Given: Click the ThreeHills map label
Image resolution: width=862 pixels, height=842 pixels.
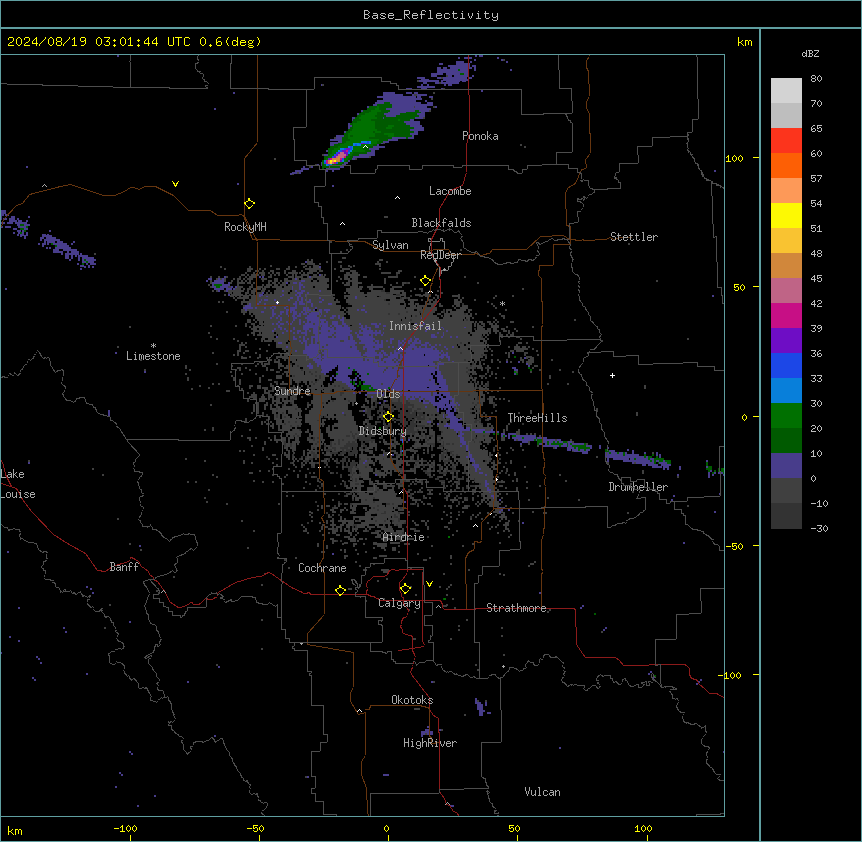Looking at the screenshot, I should (x=537, y=418).
